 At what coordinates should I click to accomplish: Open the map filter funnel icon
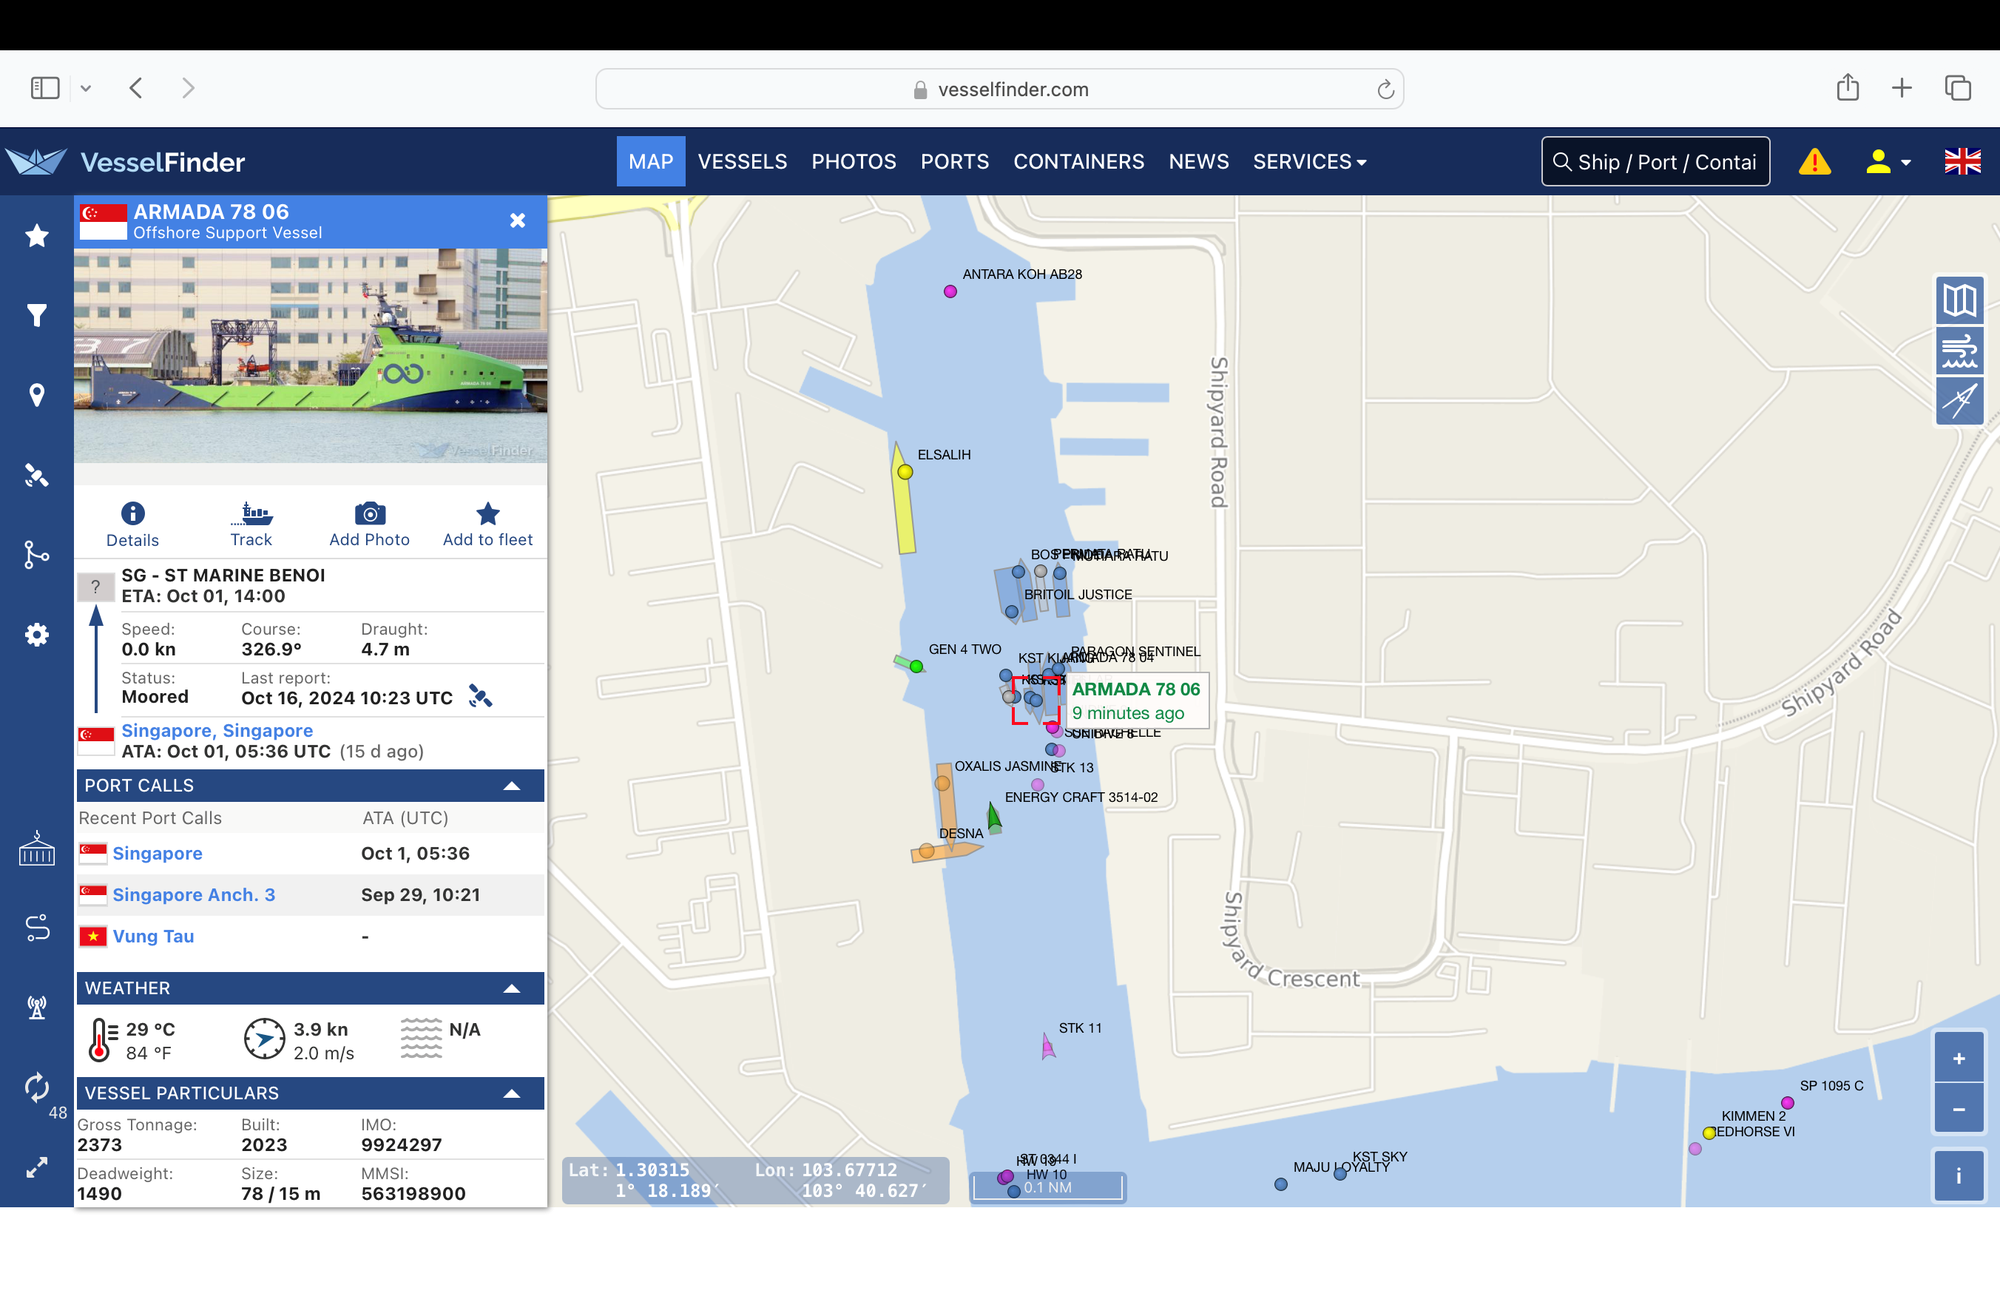(x=37, y=316)
